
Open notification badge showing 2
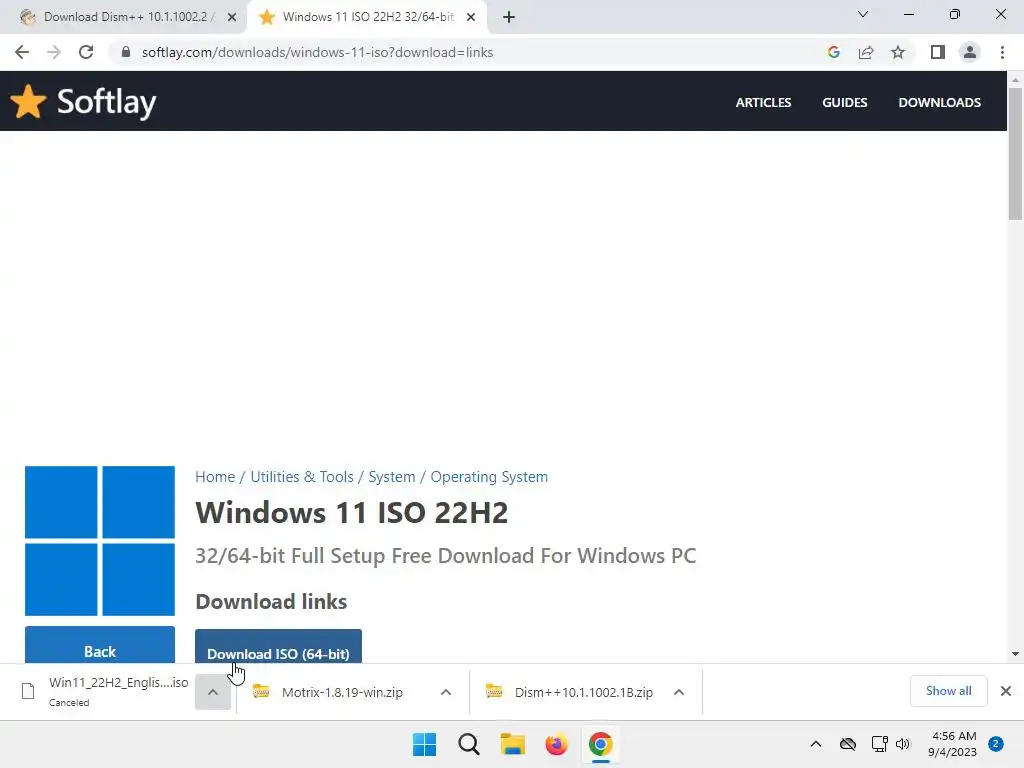tap(996, 744)
